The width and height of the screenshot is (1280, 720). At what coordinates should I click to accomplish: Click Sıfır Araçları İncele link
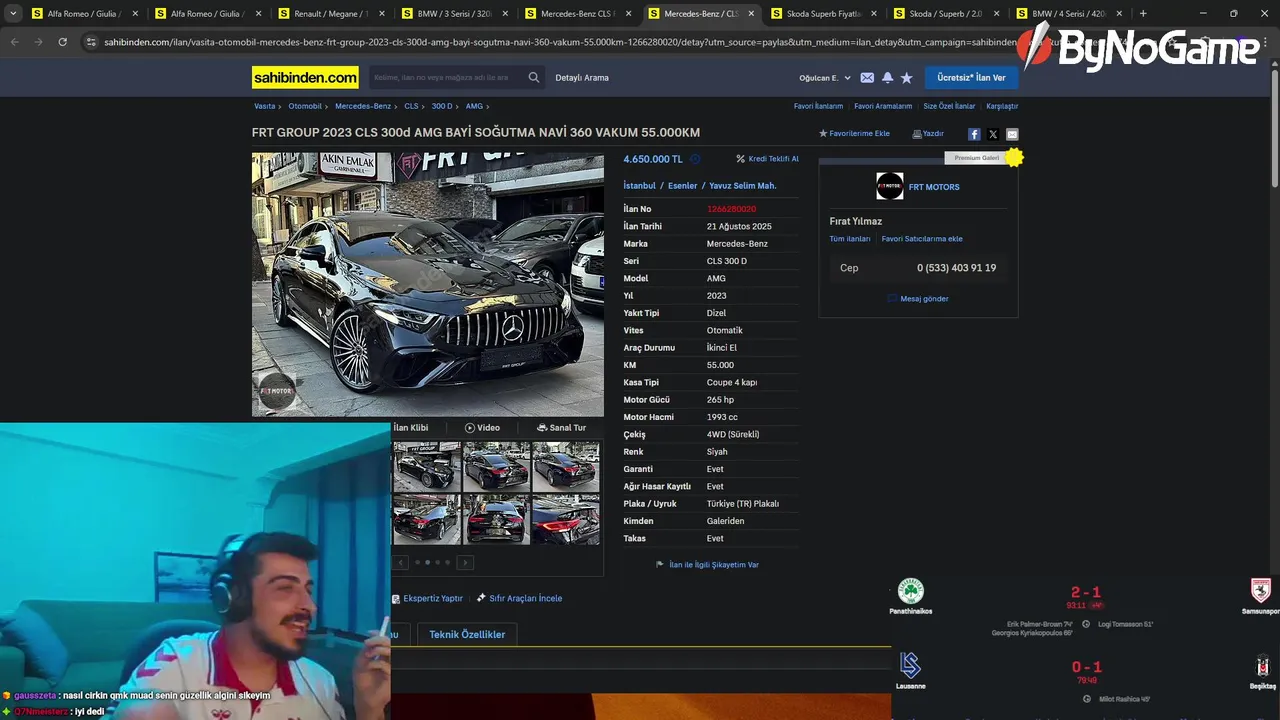(519, 598)
